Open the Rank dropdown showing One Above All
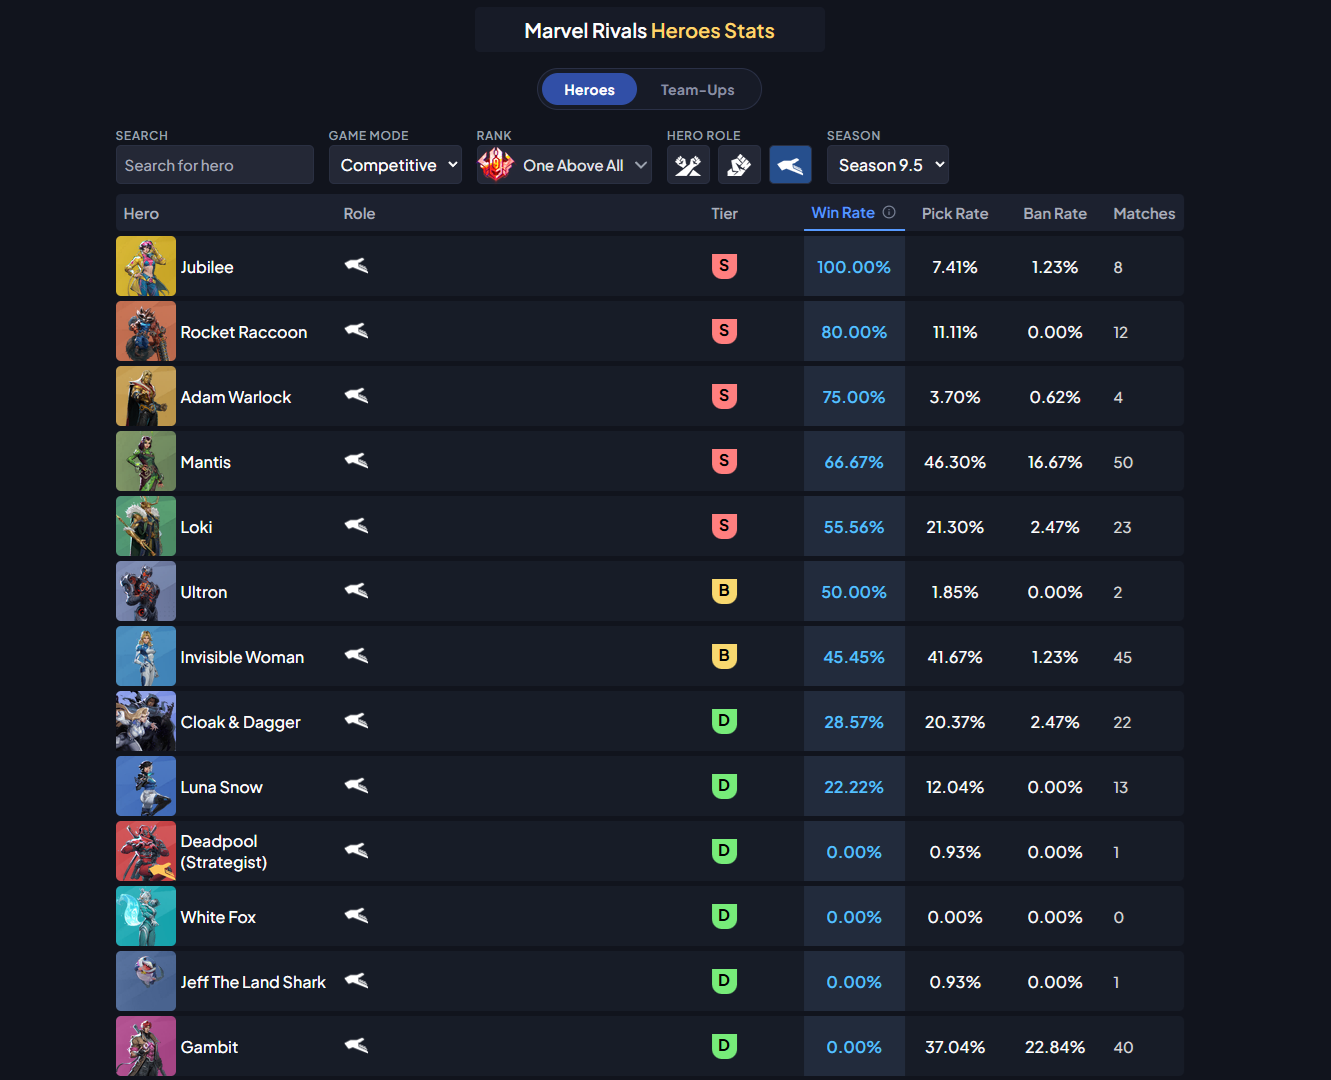Image resolution: width=1331 pixels, height=1080 pixels. [x=564, y=165]
